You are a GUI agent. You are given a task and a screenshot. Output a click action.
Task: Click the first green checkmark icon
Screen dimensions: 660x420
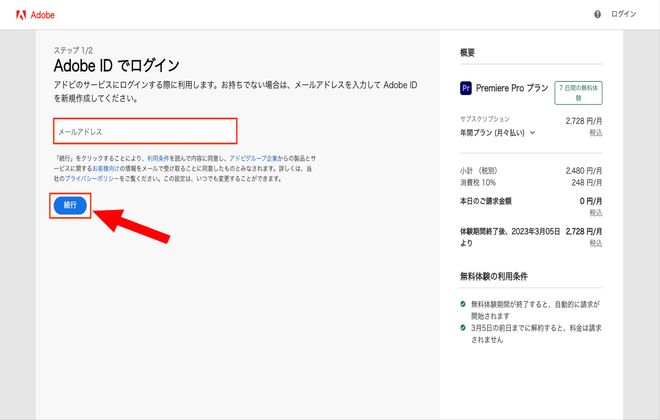click(x=463, y=302)
